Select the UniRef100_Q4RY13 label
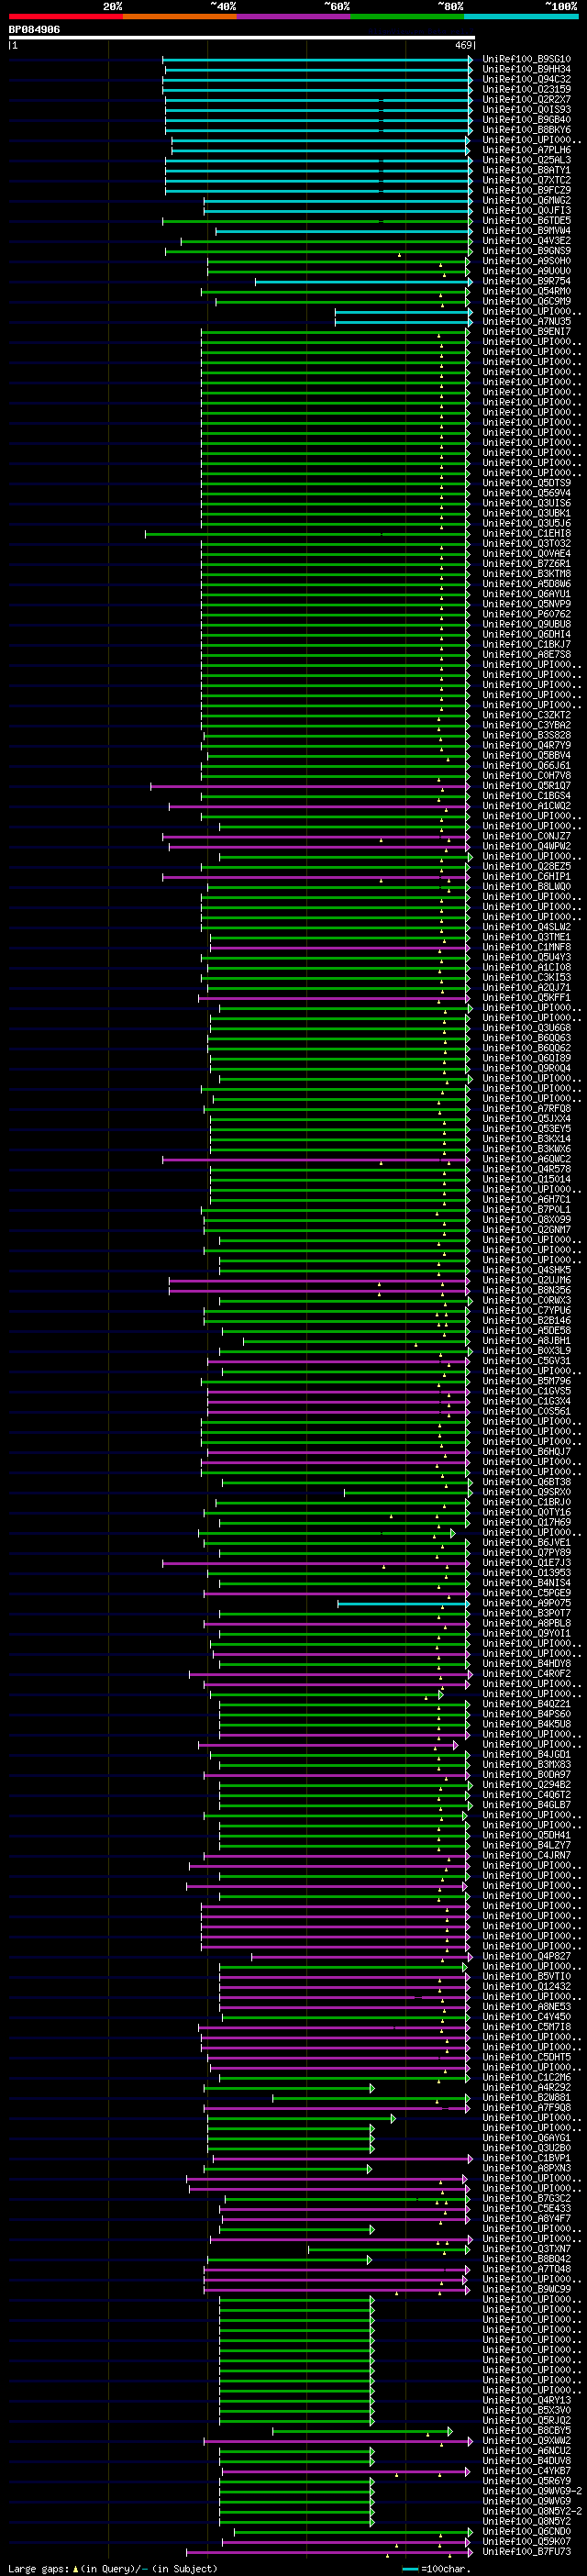Viewport: 587px width, 2576px height. (x=526, y=2401)
